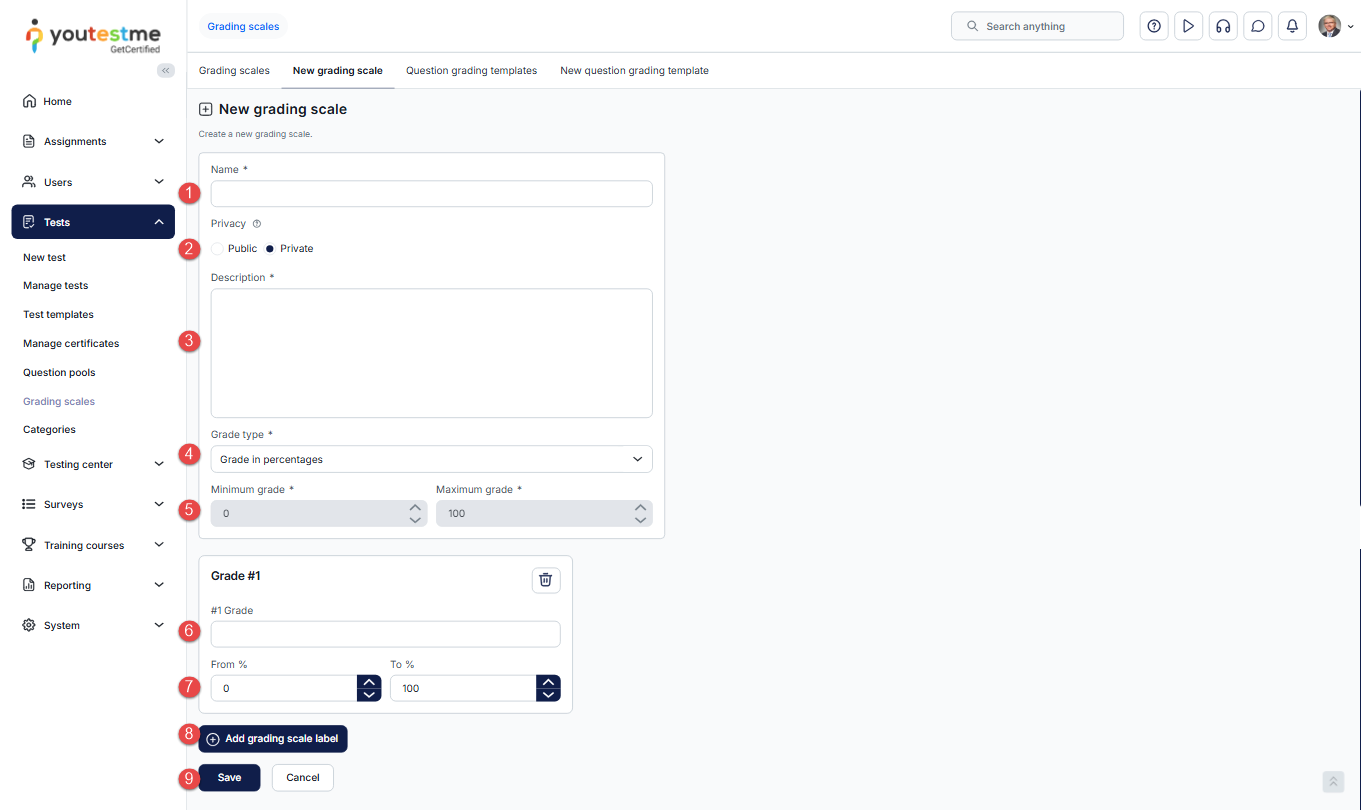Click the Reporting calendar icon

click(x=29, y=585)
